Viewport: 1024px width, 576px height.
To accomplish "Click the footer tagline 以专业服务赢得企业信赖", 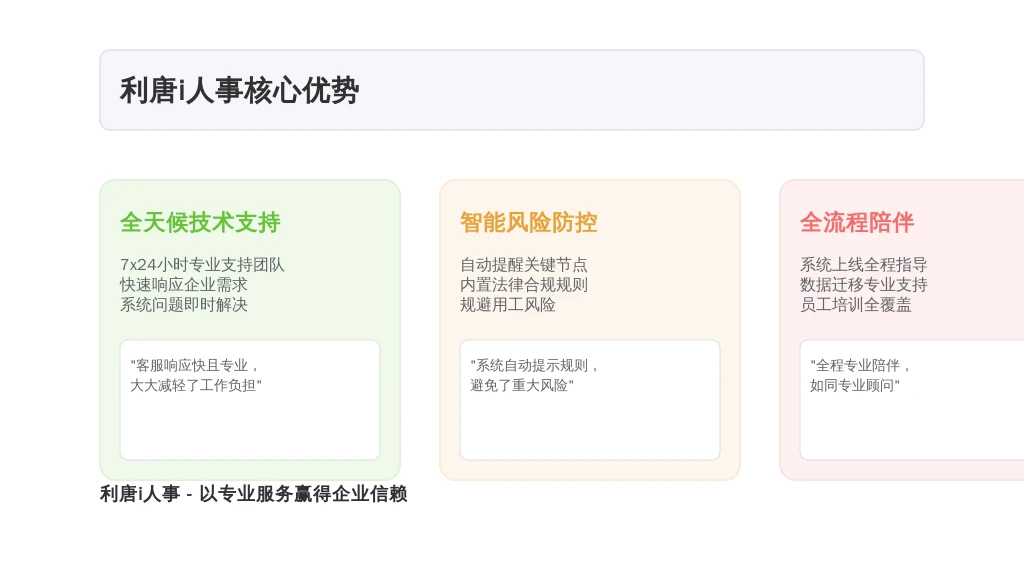I will 303,494.
